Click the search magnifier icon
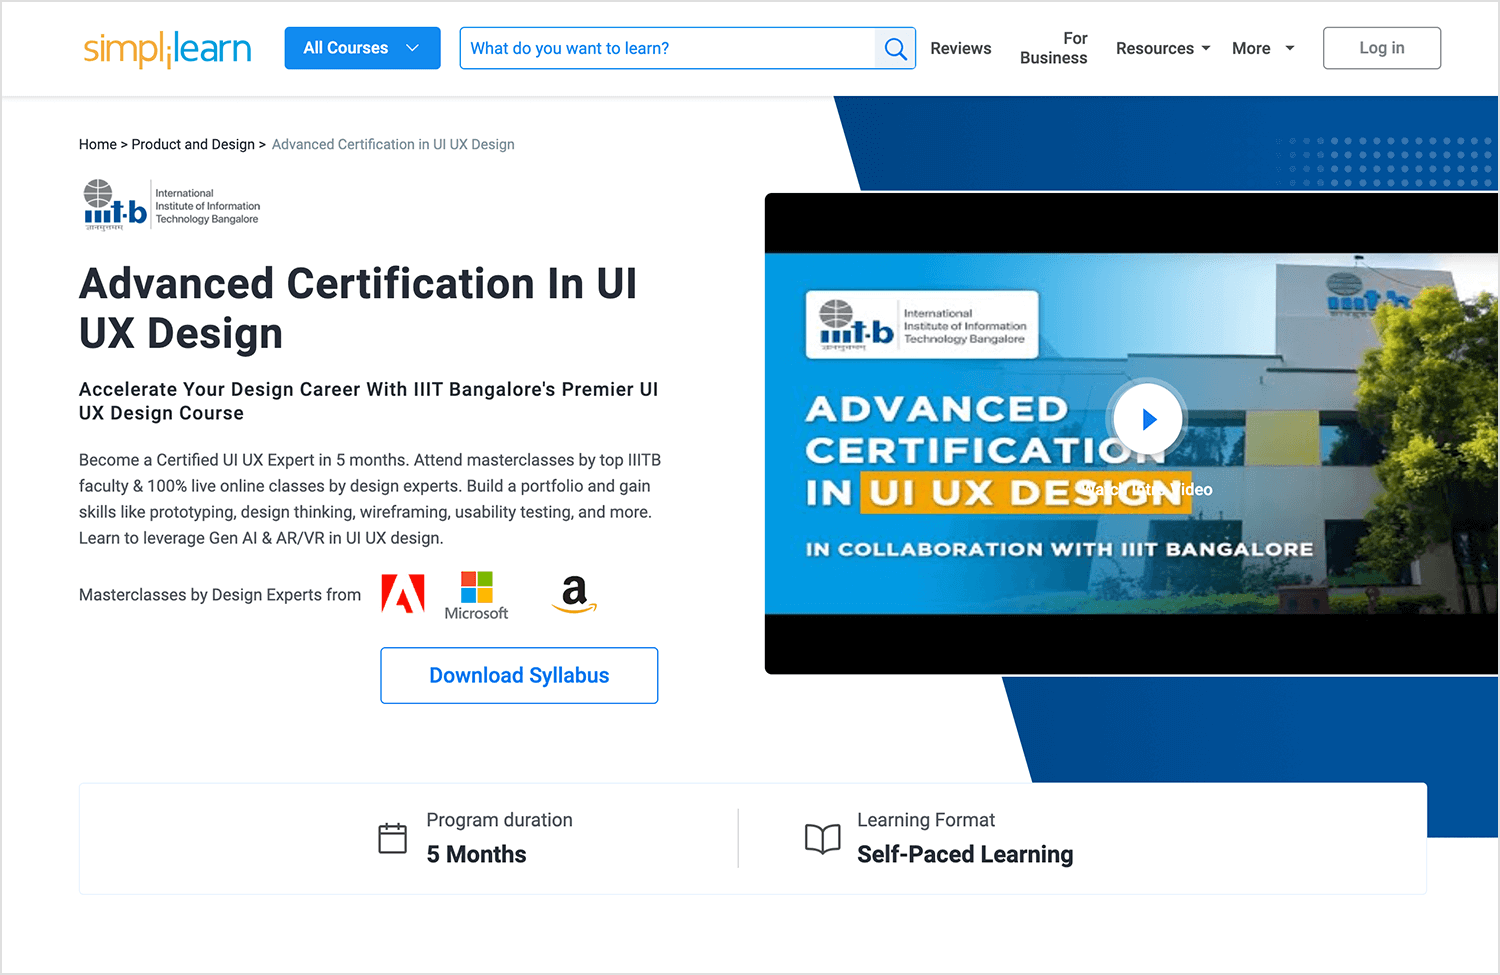This screenshot has height=975, width=1500. (895, 48)
